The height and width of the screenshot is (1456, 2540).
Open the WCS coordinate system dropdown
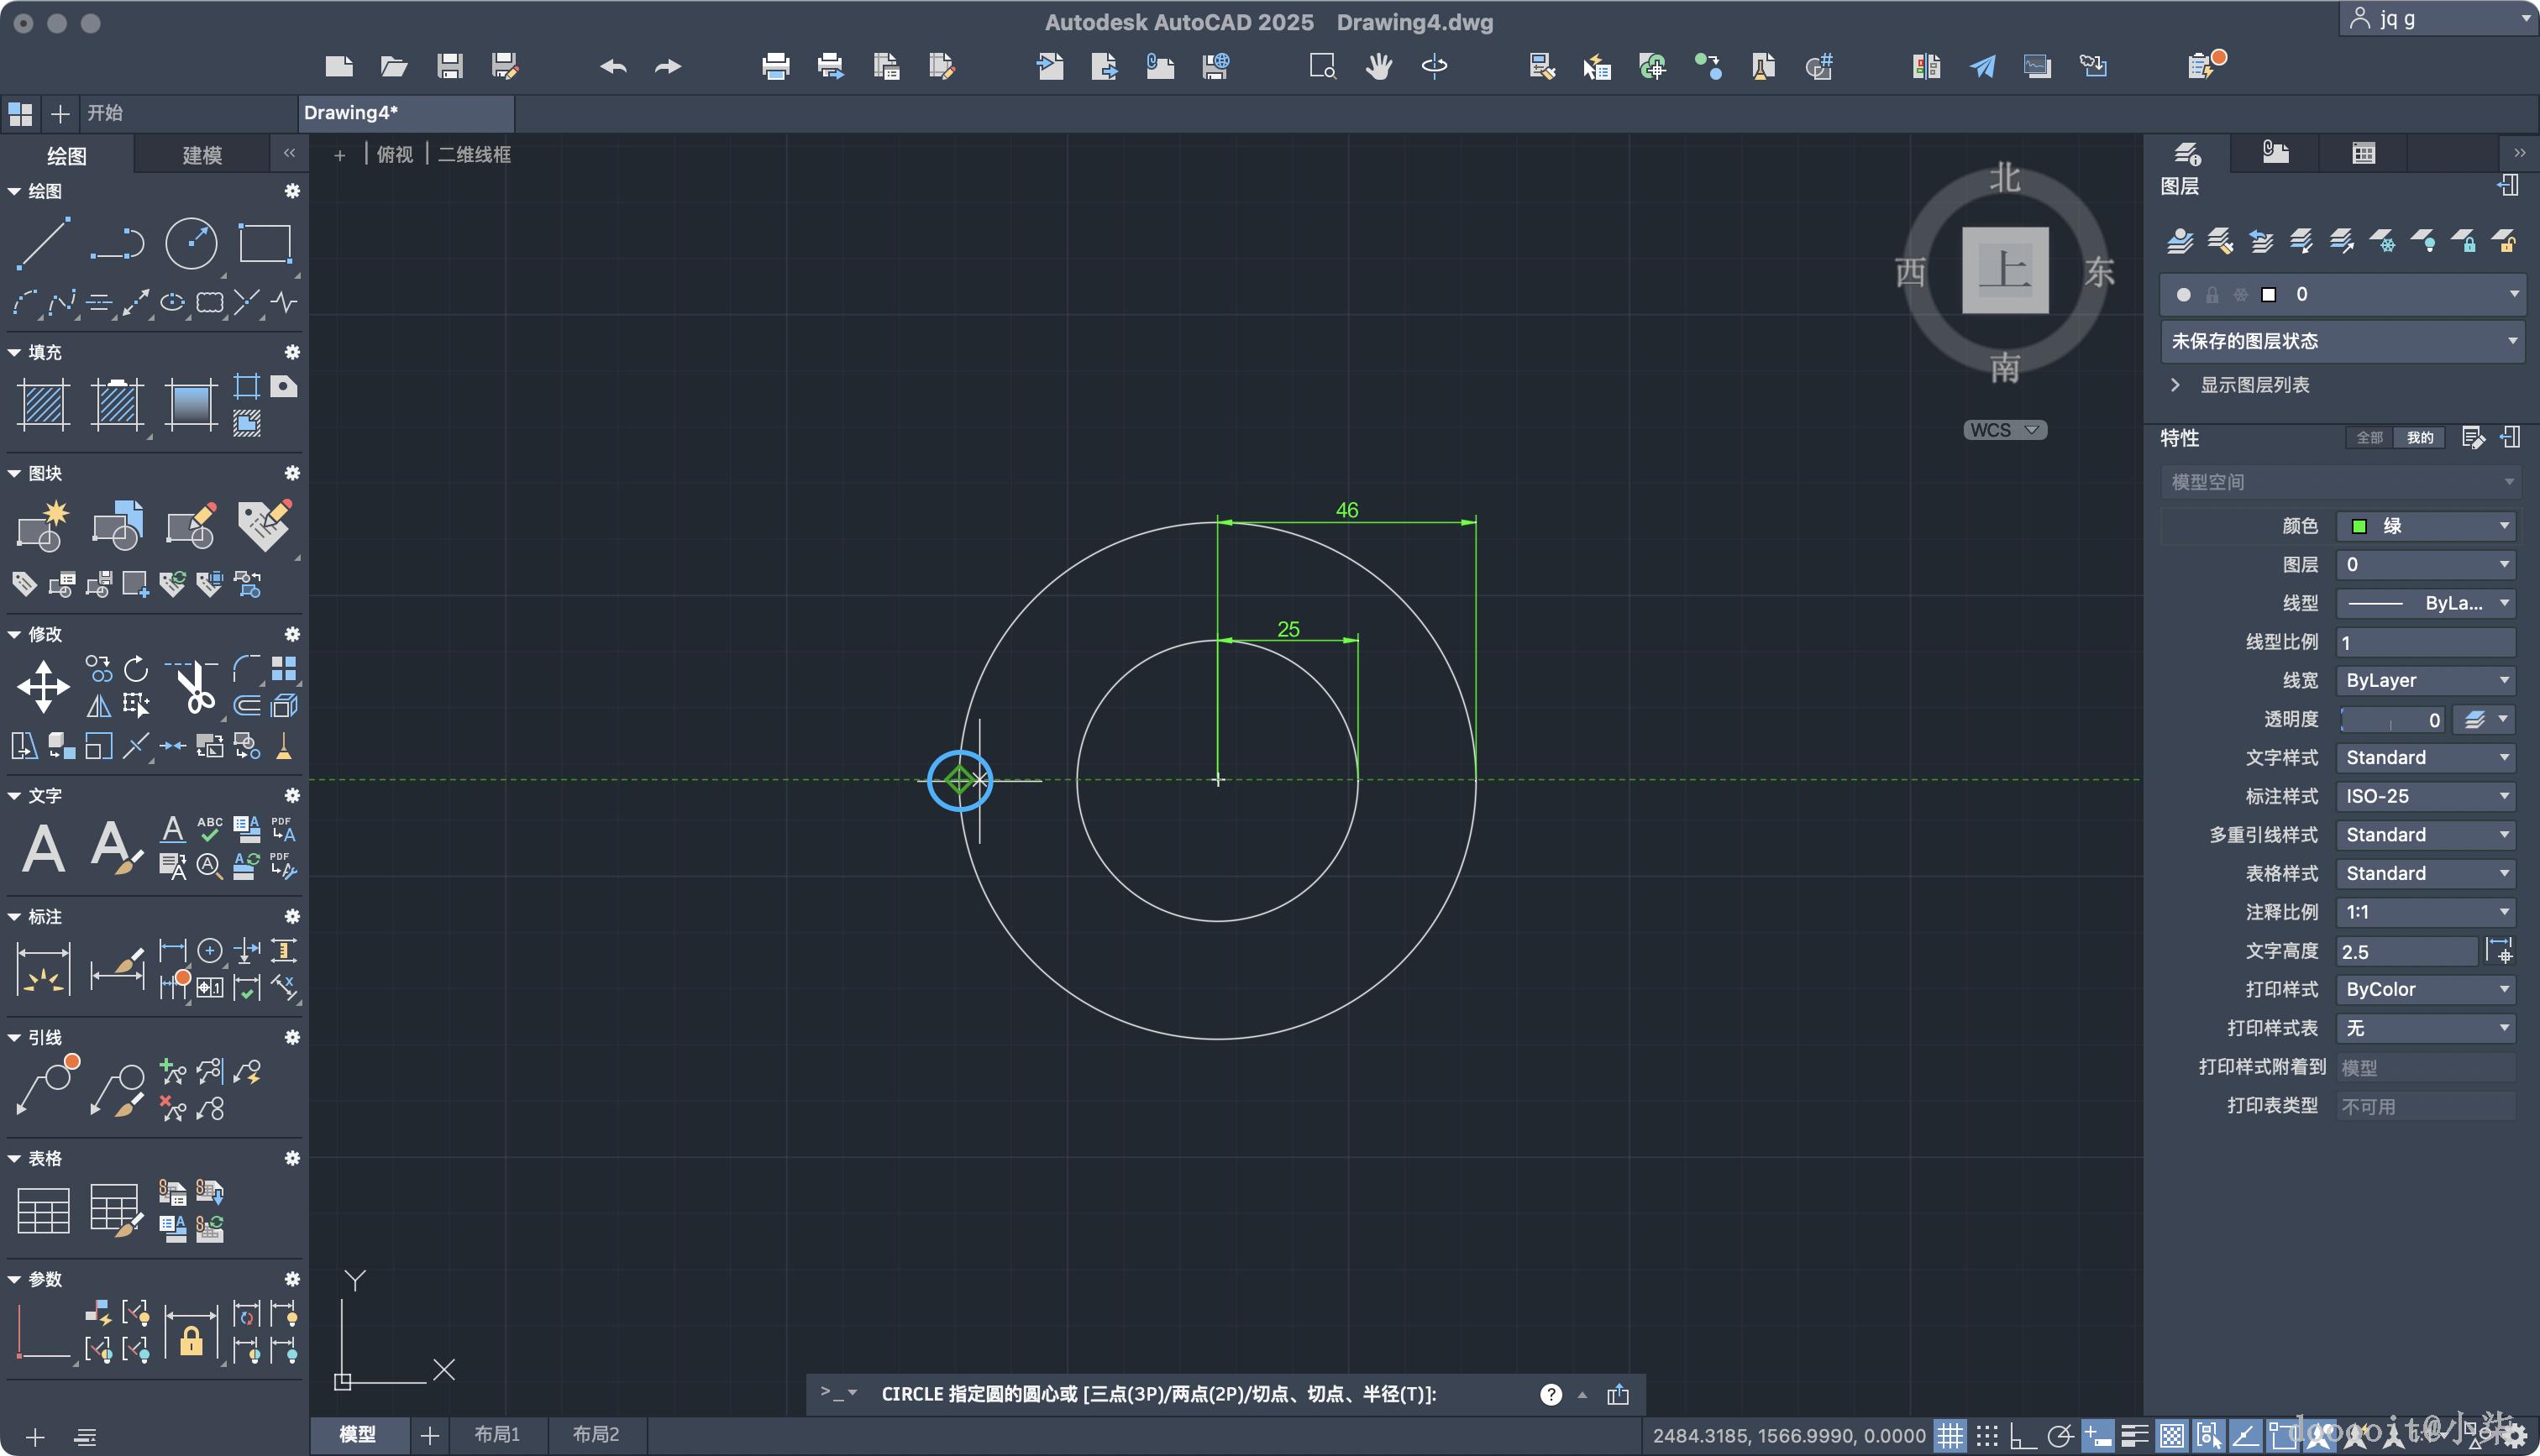click(x=2004, y=430)
